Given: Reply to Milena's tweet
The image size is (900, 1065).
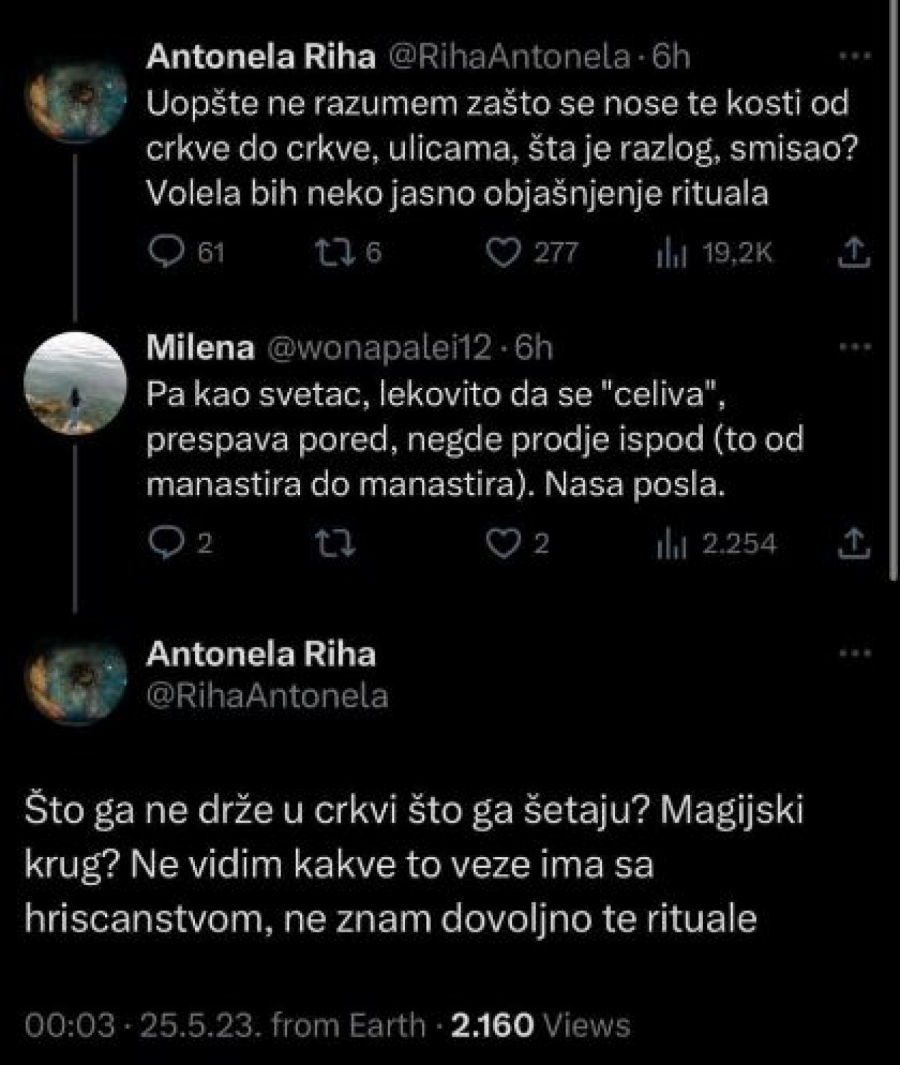Looking at the screenshot, I should 164,543.
